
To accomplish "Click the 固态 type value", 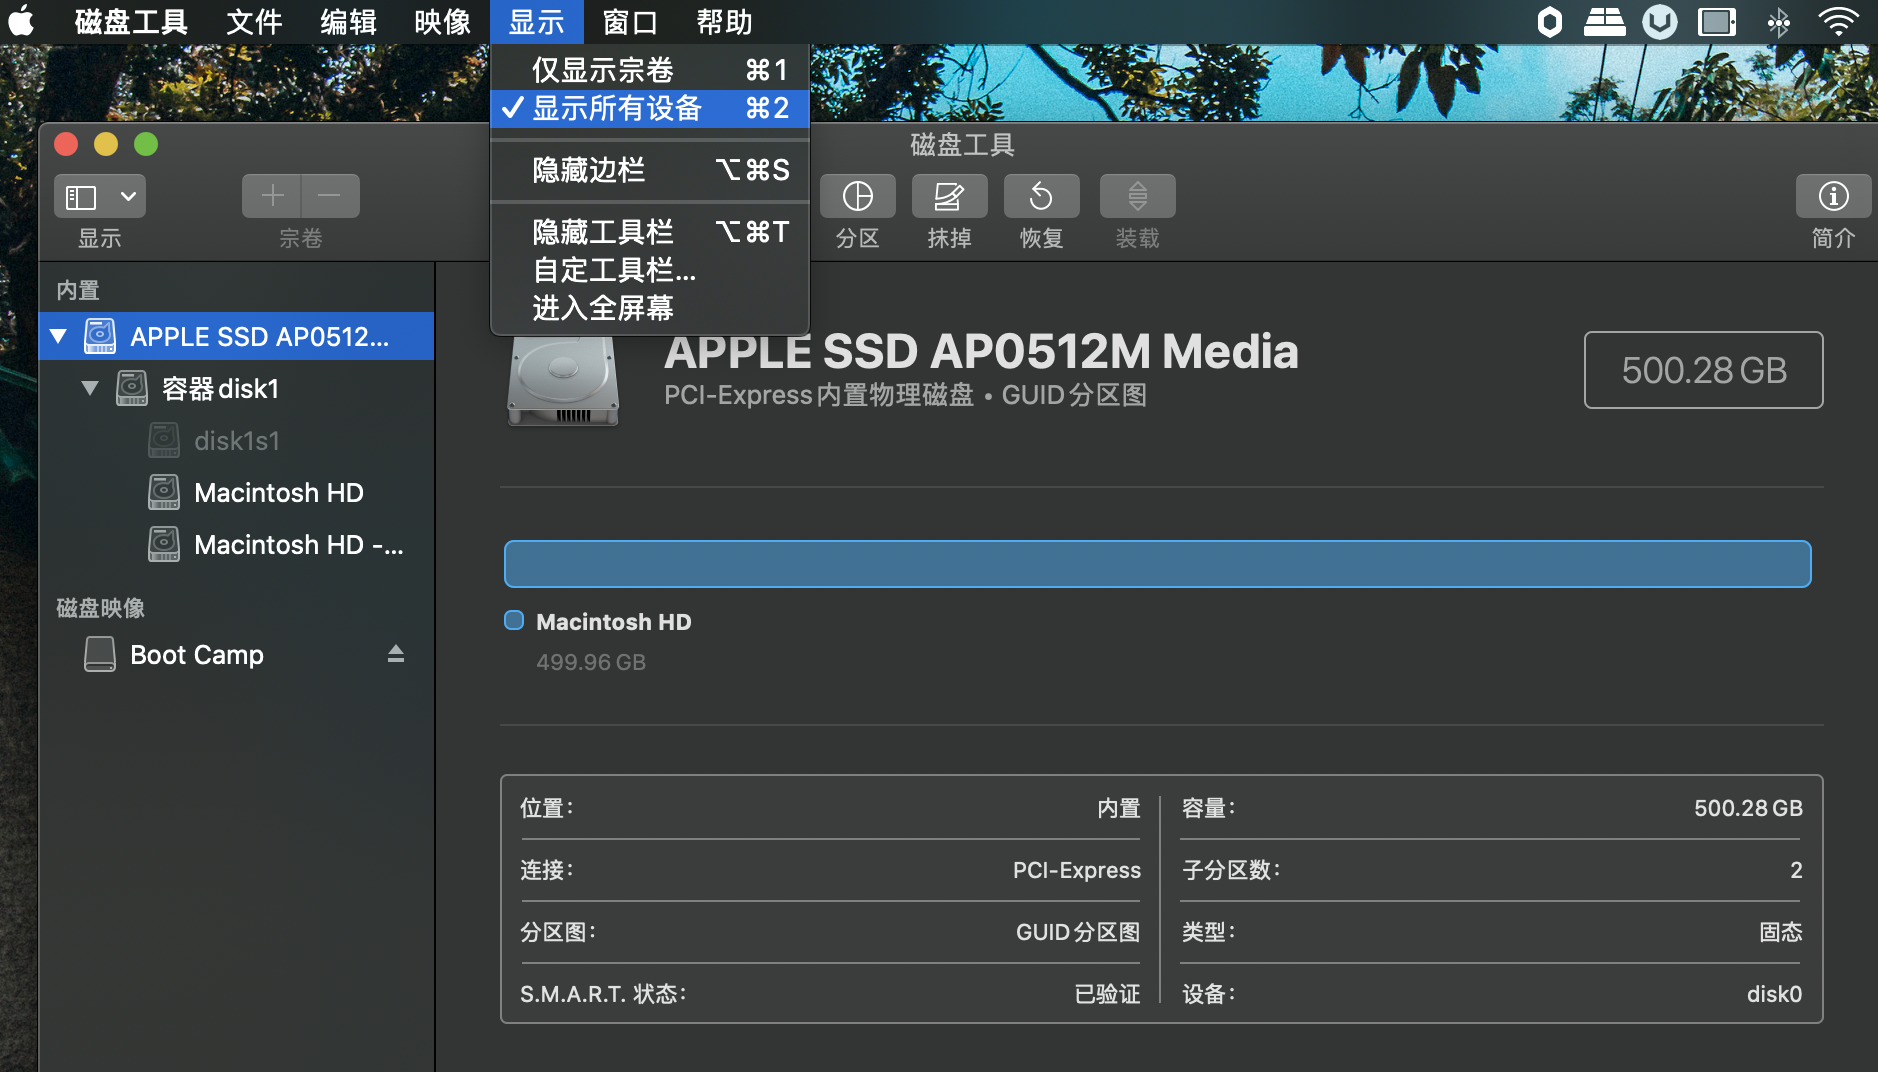I will click(1780, 932).
